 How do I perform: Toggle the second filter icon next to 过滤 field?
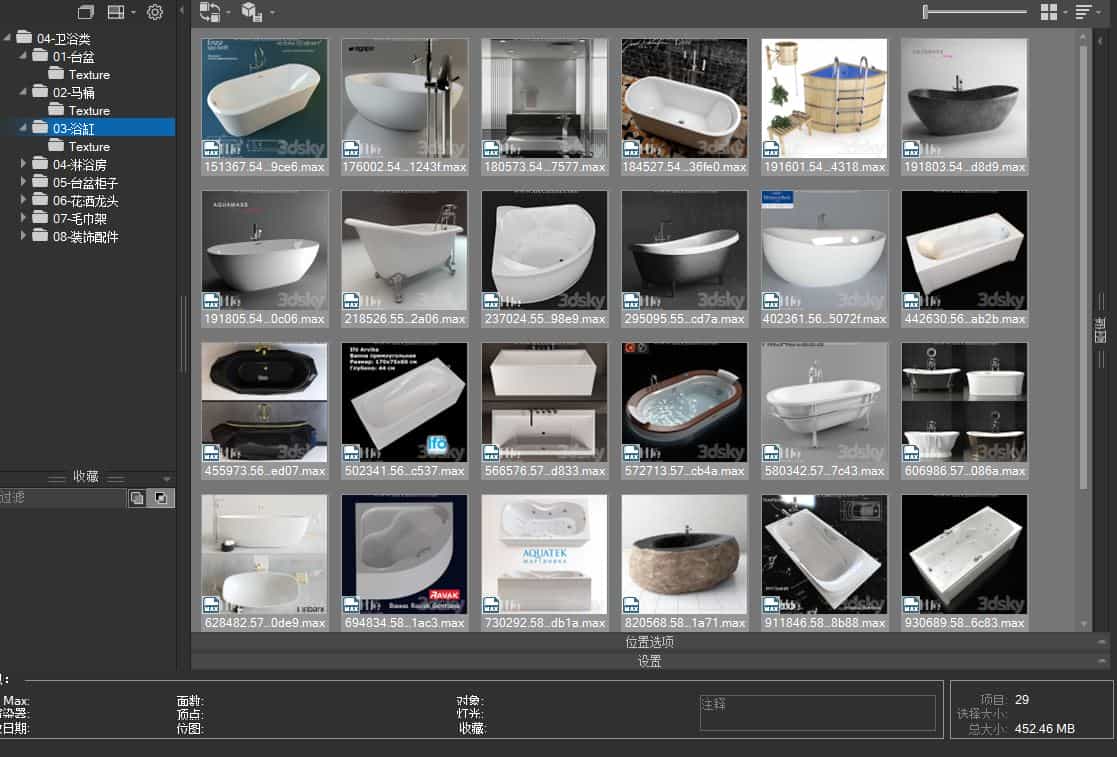(x=160, y=497)
